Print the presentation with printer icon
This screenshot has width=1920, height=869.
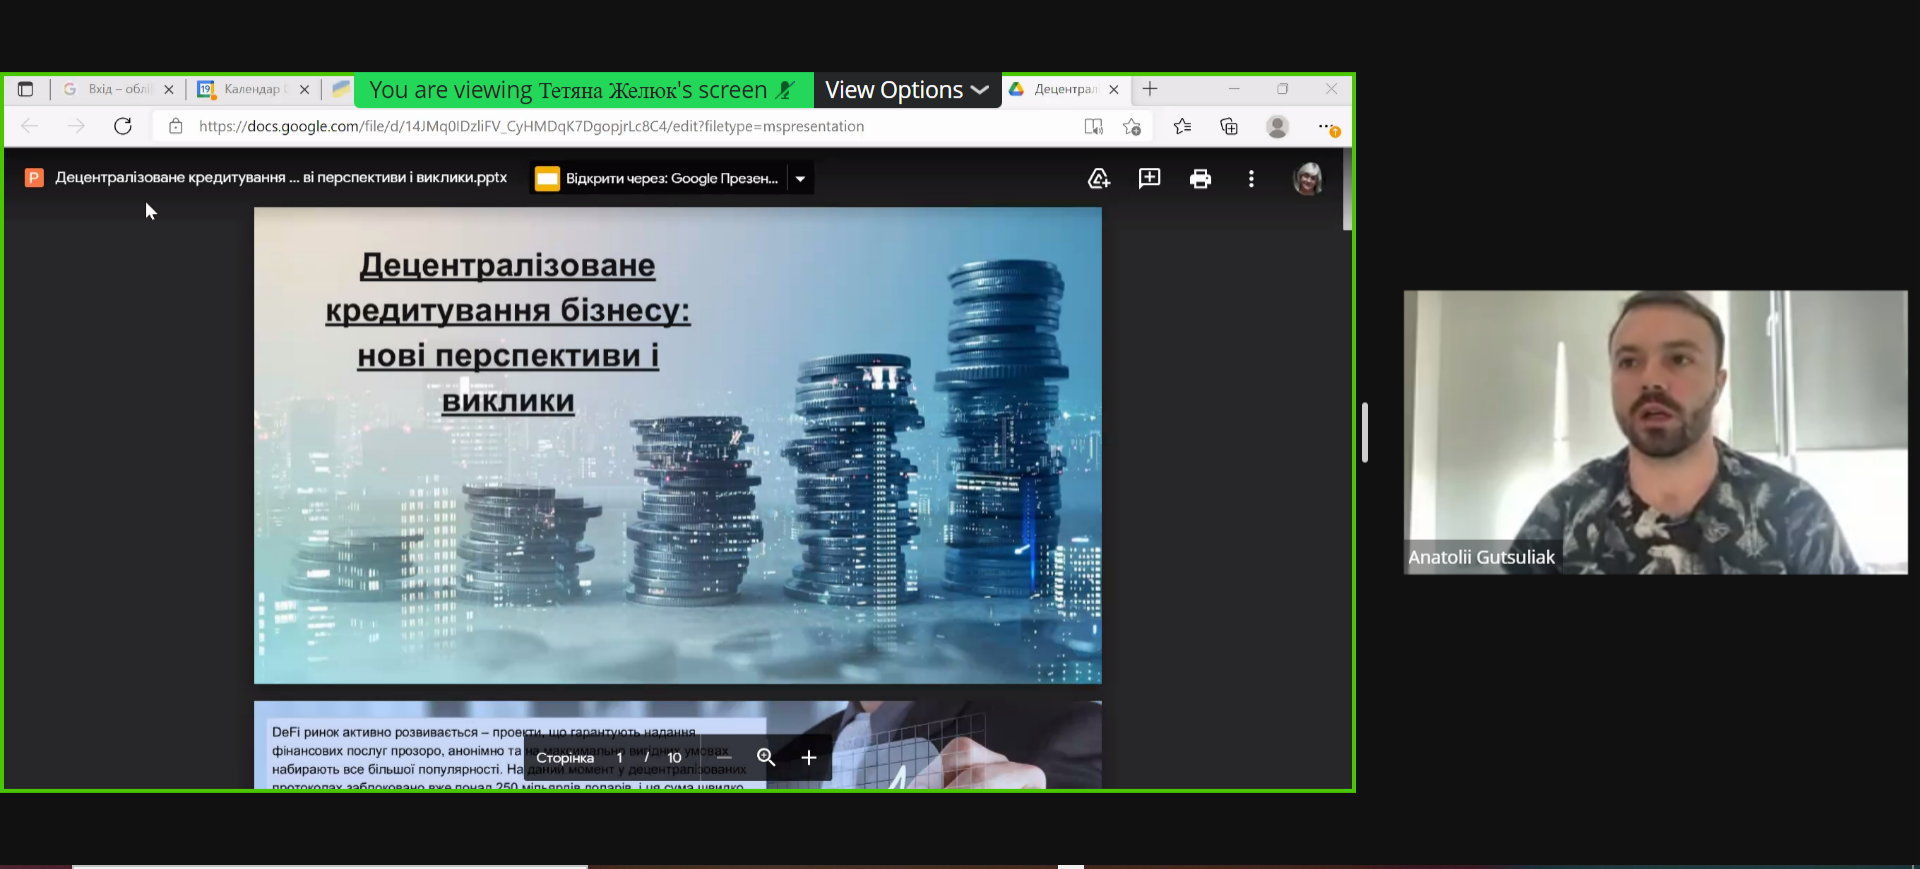pyautogui.click(x=1200, y=179)
